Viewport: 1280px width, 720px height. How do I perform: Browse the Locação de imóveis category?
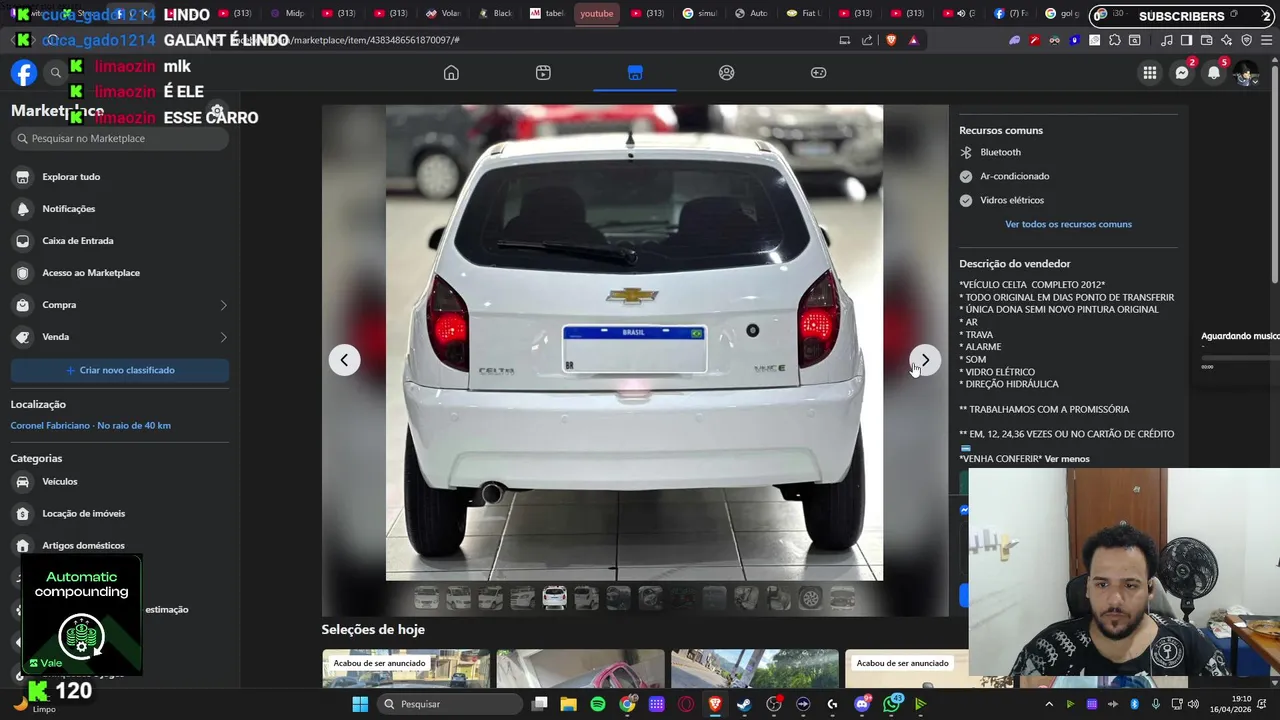120,514
